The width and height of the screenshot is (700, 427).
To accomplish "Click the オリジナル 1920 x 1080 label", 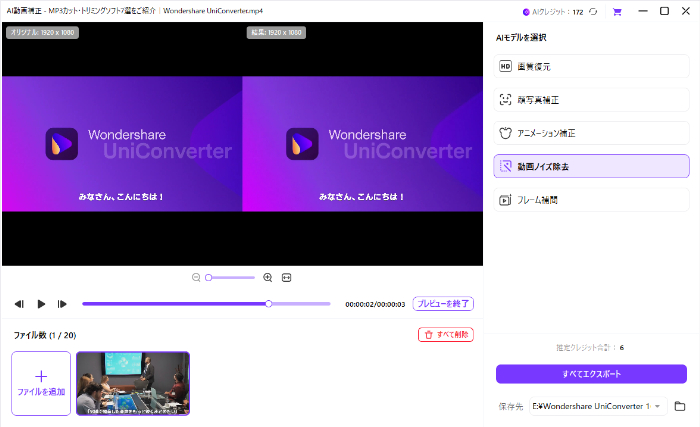I will pos(42,33).
